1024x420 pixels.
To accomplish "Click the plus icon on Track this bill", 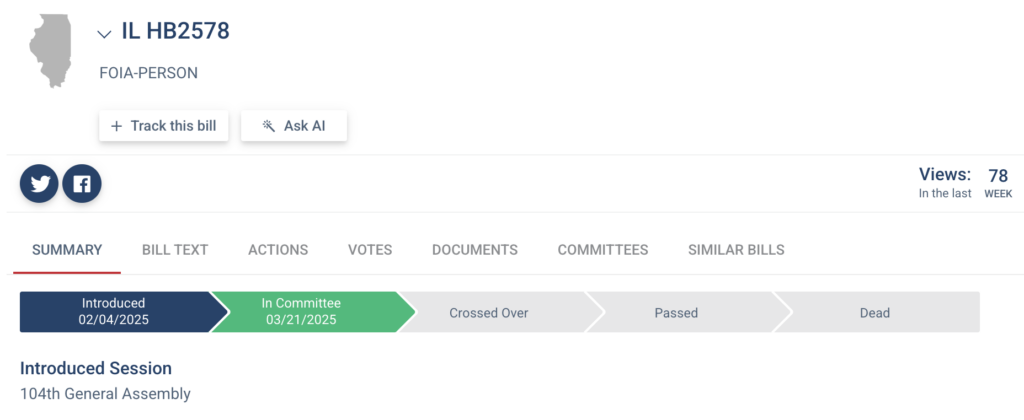I will pos(117,126).
